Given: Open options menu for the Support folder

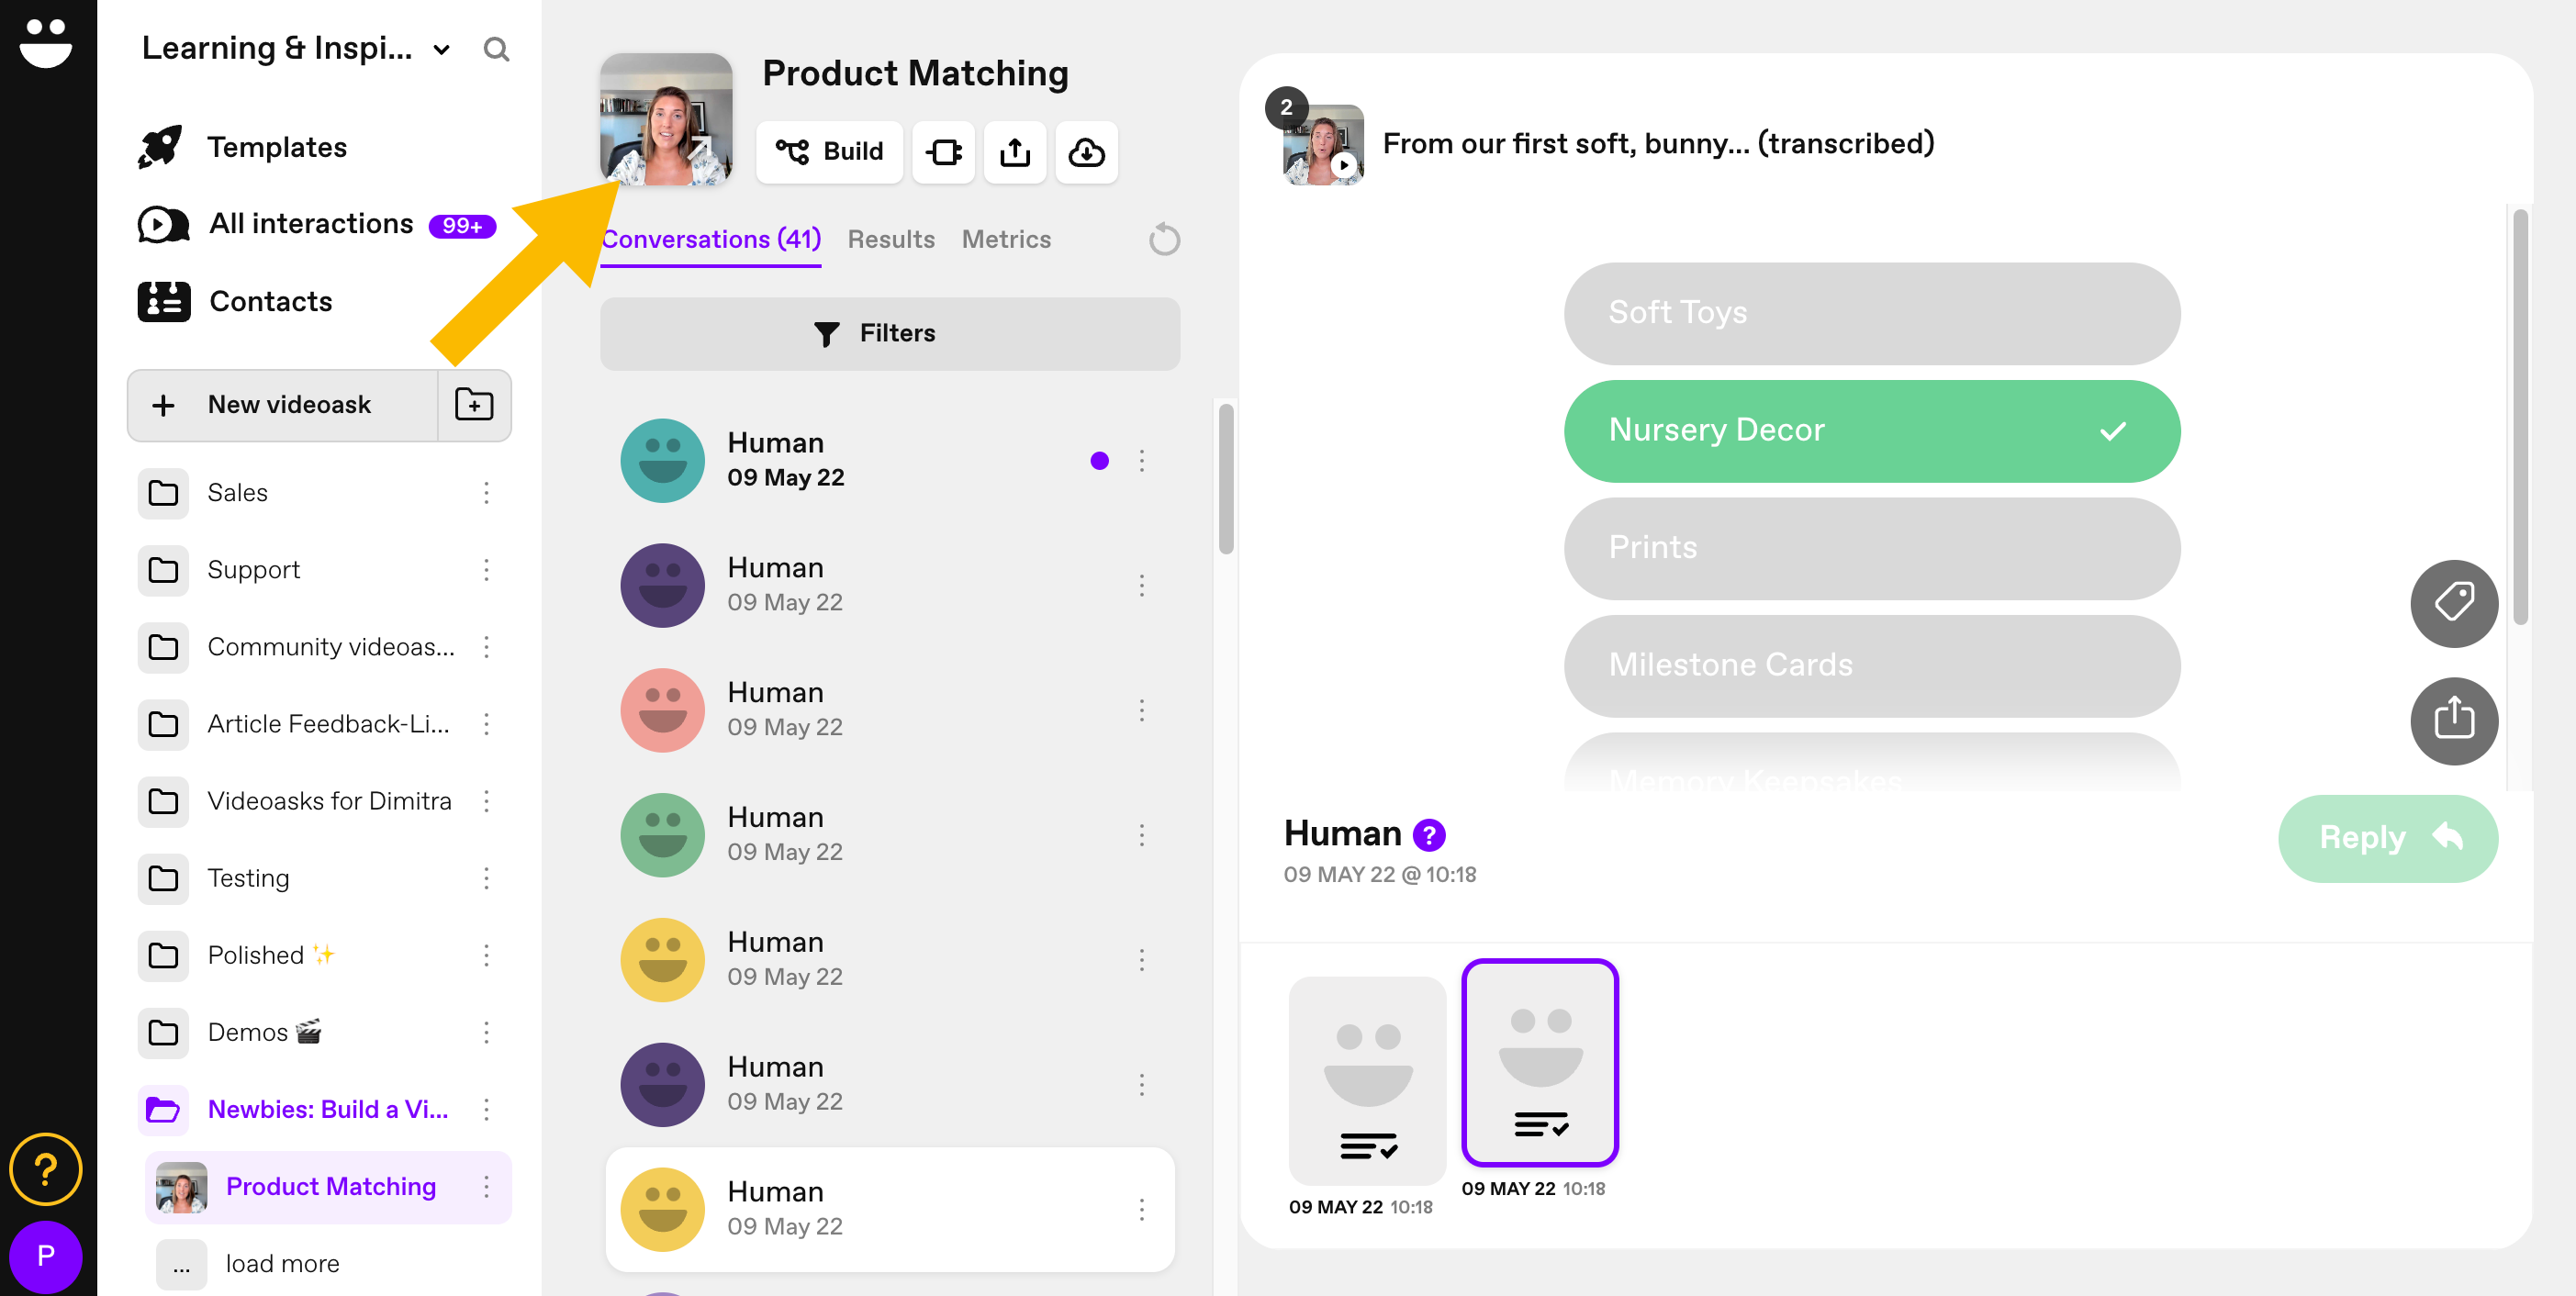Looking at the screenshot, I should [x=486, y=569].
